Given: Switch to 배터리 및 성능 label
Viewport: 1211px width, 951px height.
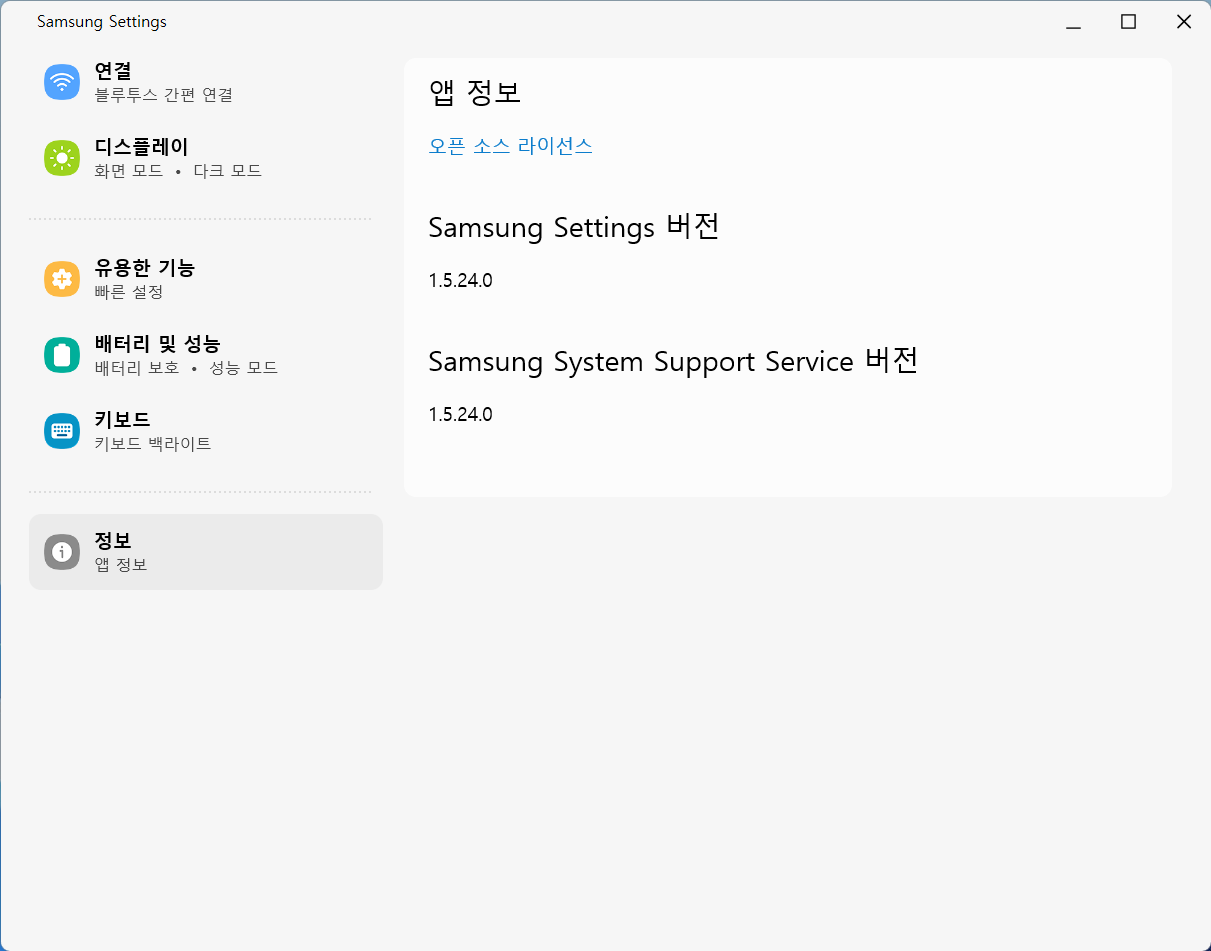Looking at the screenshot, I should (157, 344).
